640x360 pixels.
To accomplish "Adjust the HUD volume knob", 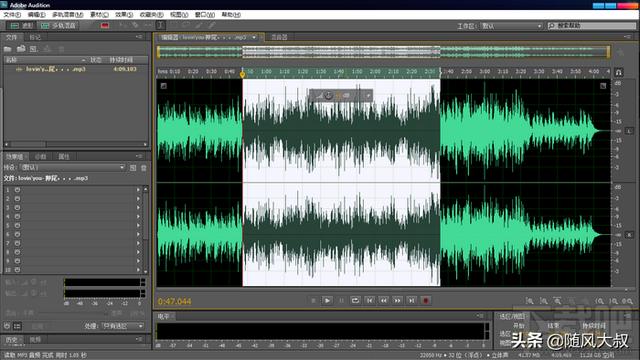I will point(329,96).
